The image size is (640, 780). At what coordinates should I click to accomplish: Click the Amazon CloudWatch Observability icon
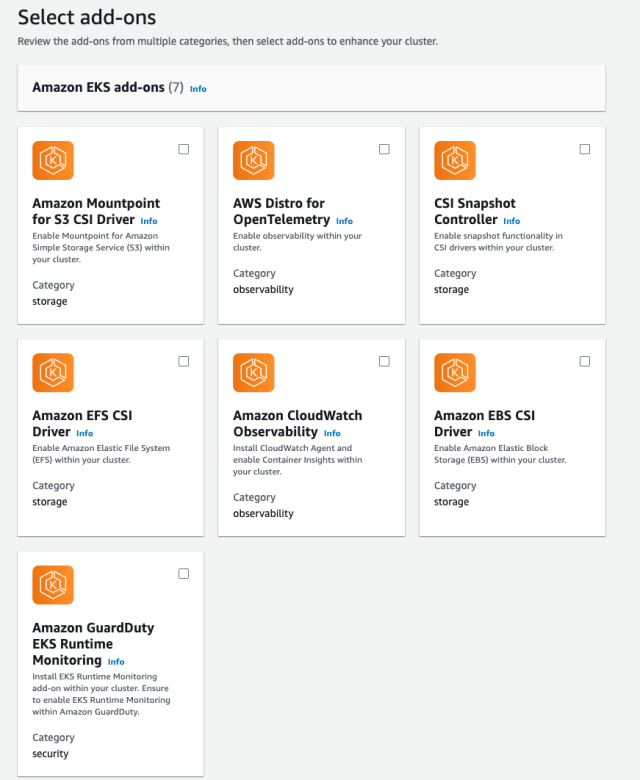pyautogui.click(x=254, y=373)
